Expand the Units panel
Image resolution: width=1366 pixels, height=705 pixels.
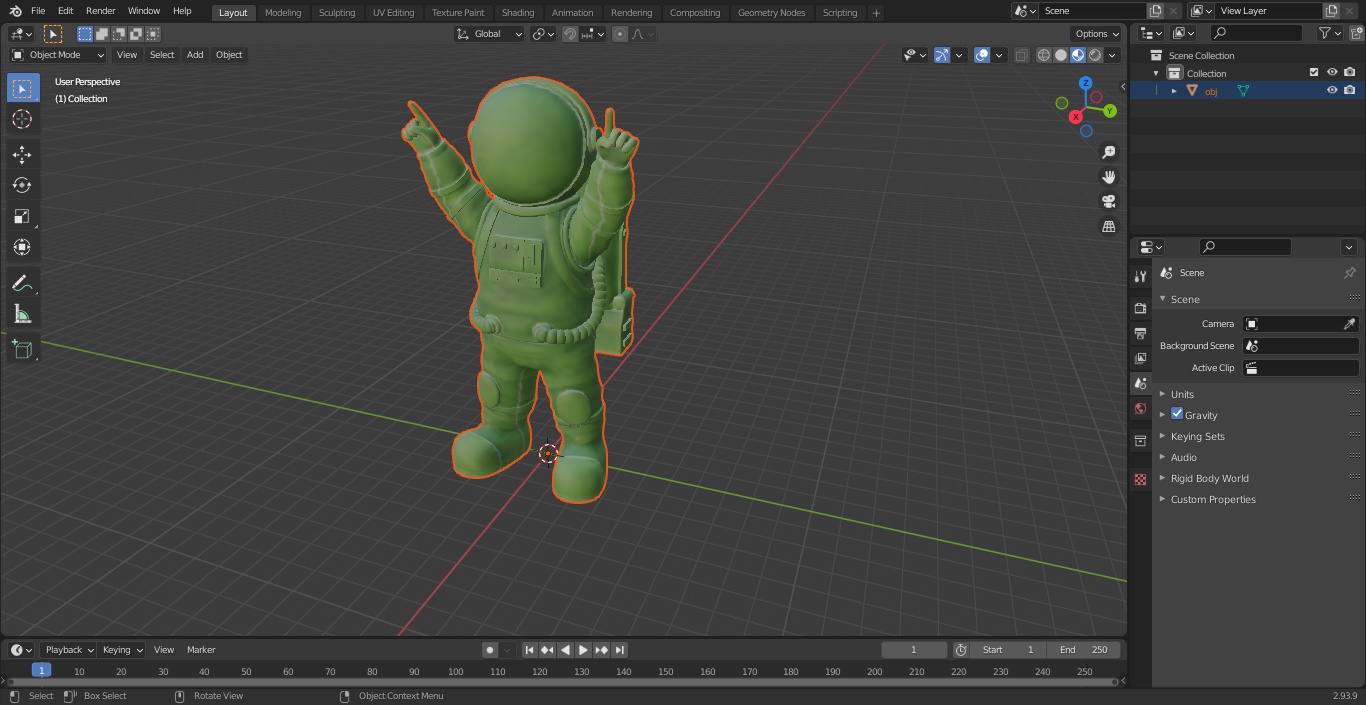(x=1182, y=394)
